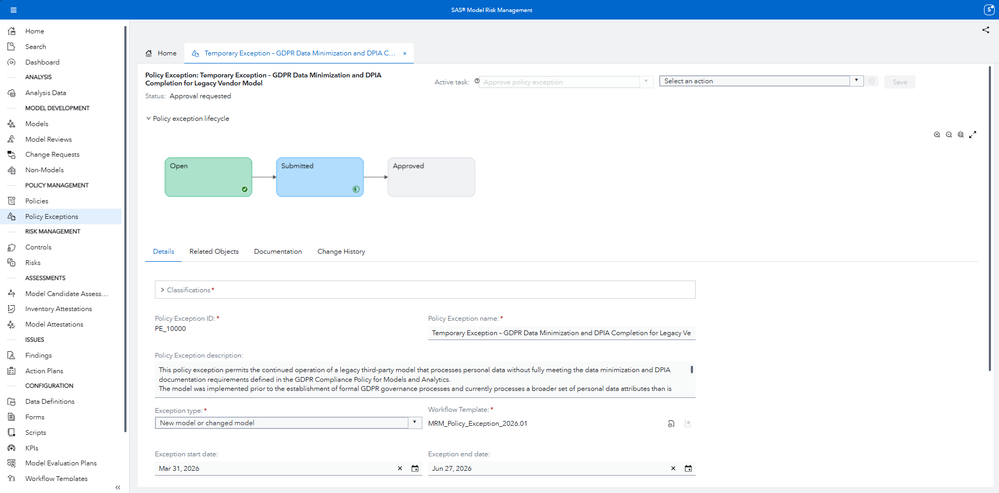Switch to the Change History tab

click(x=341, y=252)
